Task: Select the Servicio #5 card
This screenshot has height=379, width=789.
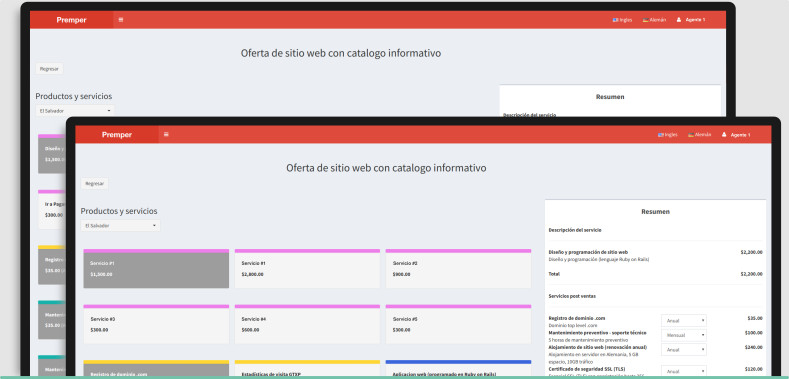Action: (458, 324)
